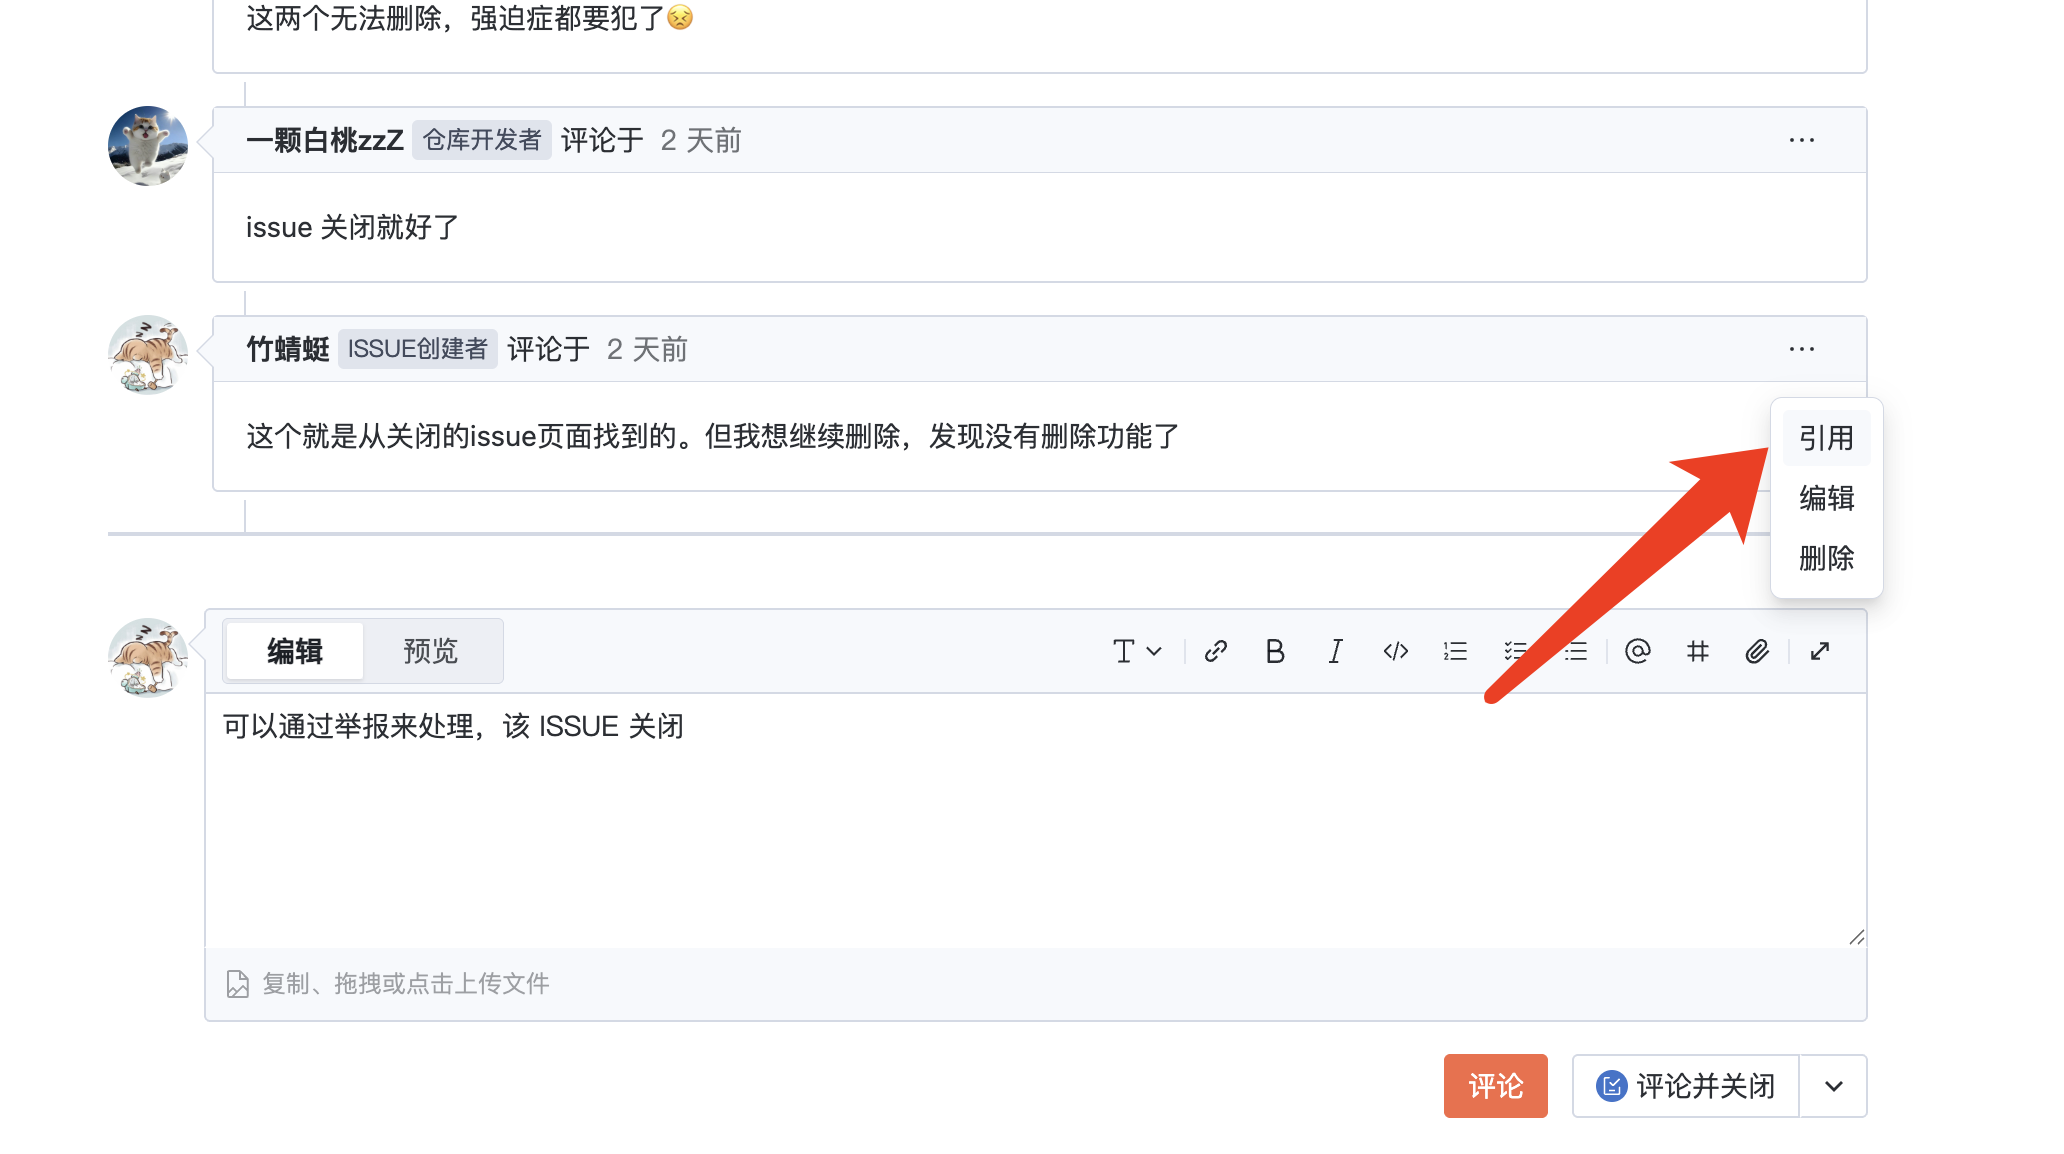Image resolution: width=2064 pixels, height=1154 pixels.
Task: Select 引用 from the context menu
Action: click(1825, 437)
